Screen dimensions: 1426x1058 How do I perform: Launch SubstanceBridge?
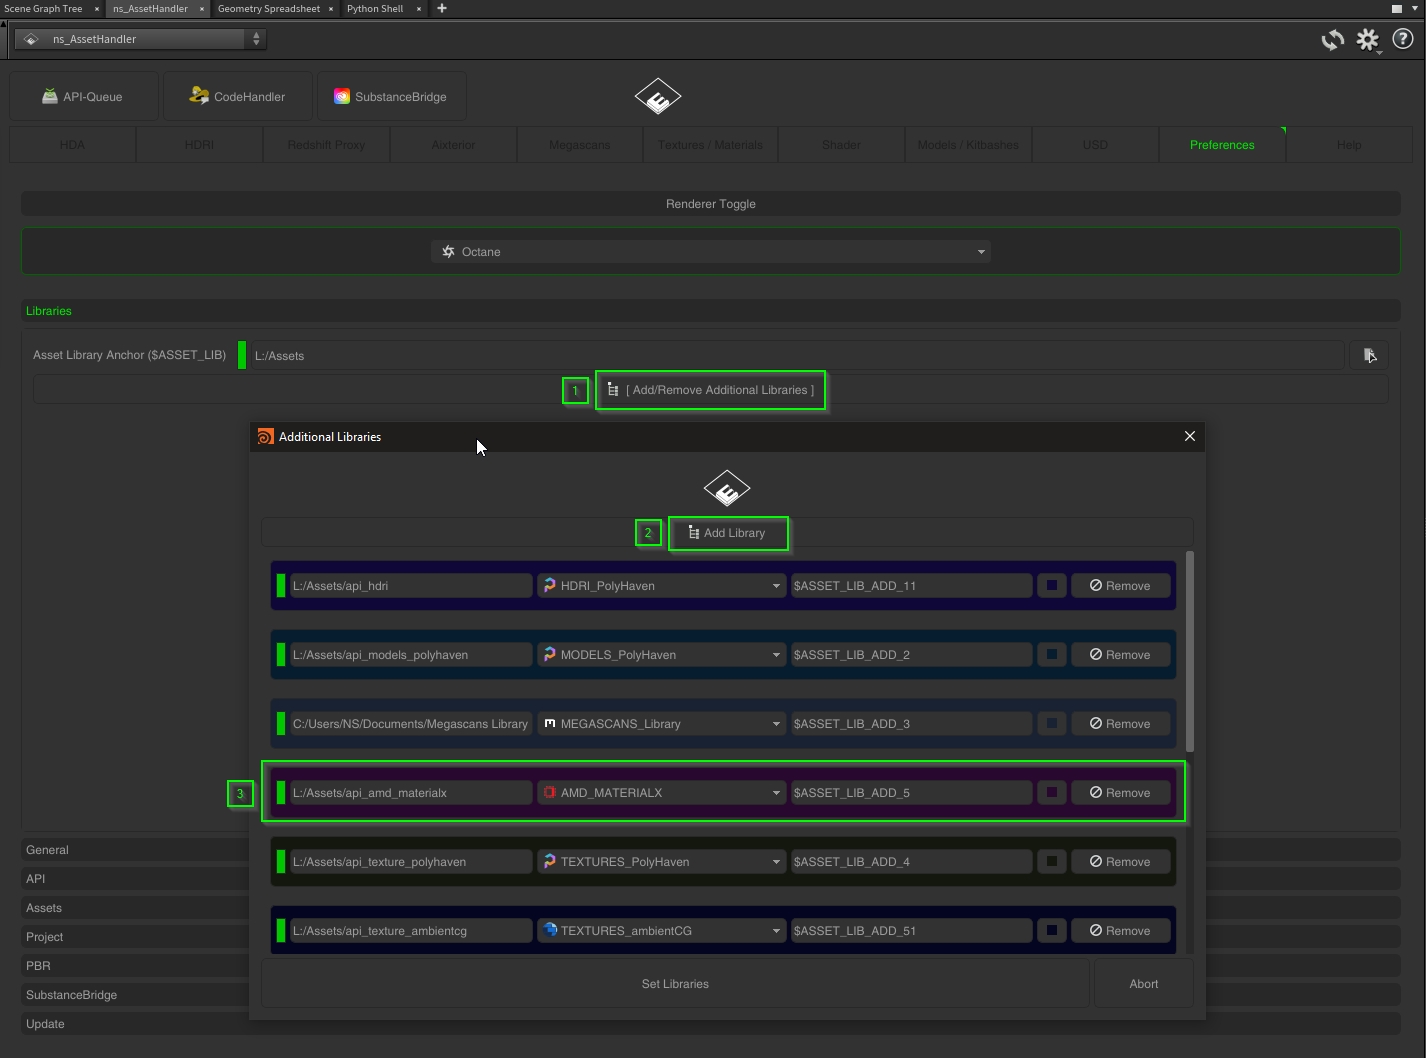pyautogui.click(x=391, y=97)
